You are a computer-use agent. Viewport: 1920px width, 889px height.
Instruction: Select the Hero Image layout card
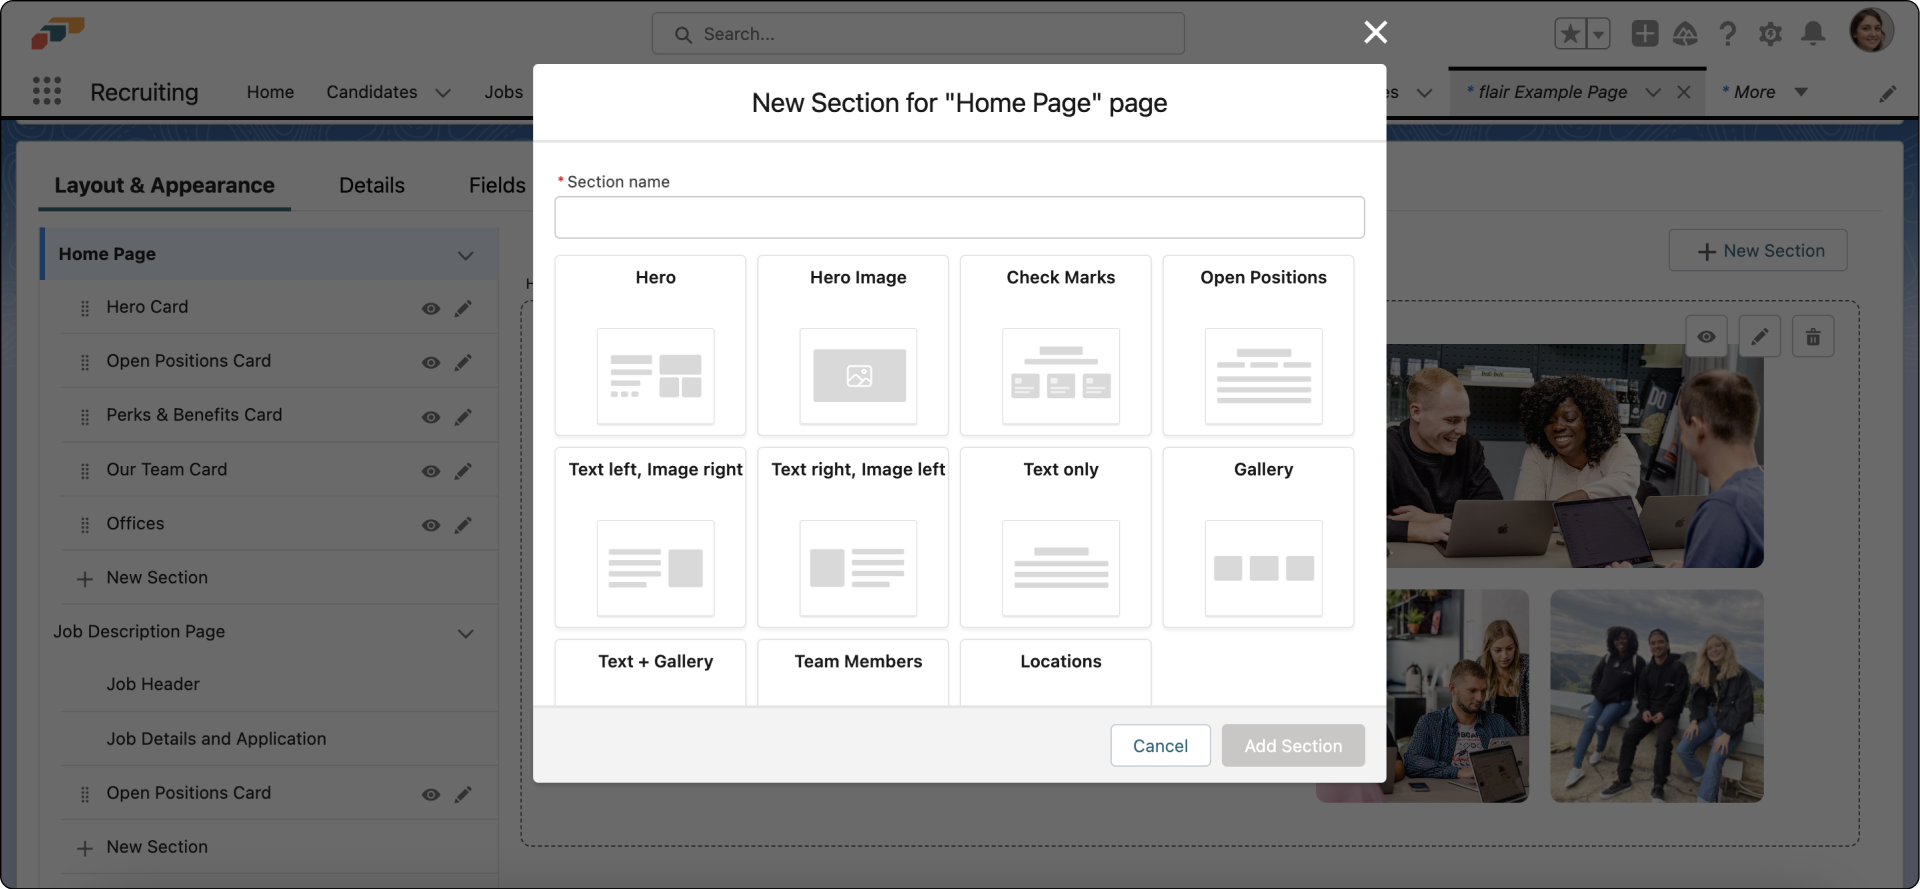(853, 345)
